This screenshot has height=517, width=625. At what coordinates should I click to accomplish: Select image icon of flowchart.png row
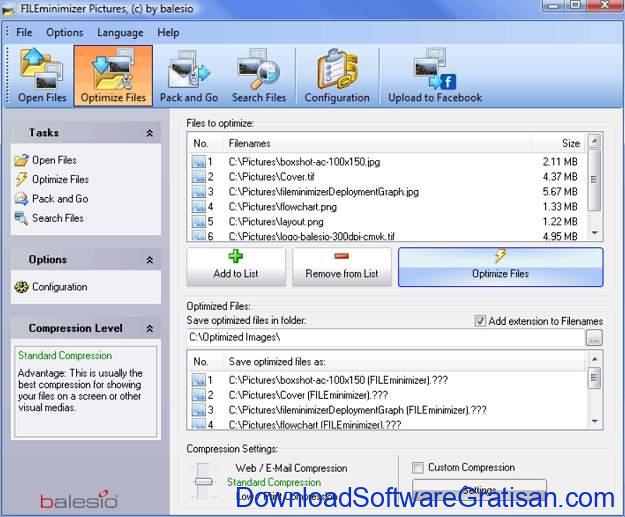[199, 206]
